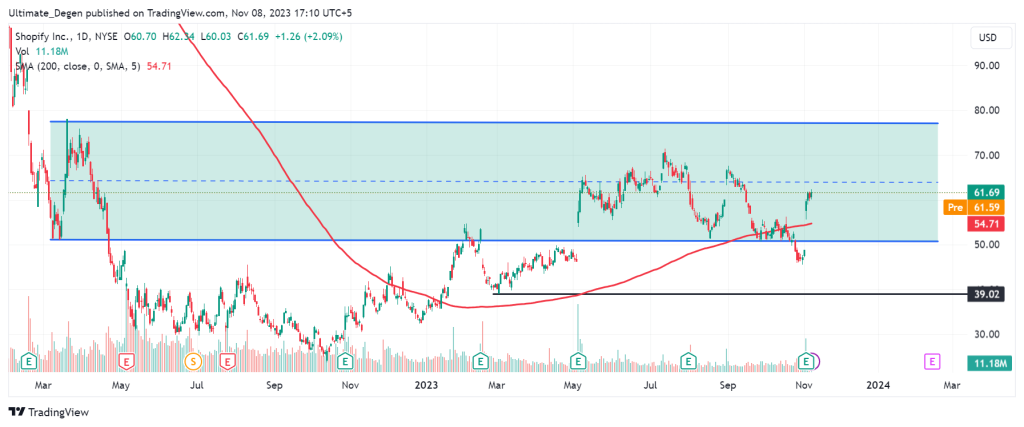This screenshot has width=1024, height=427.
Task: Select the dashed blue midline of the range
Action: 494,182
